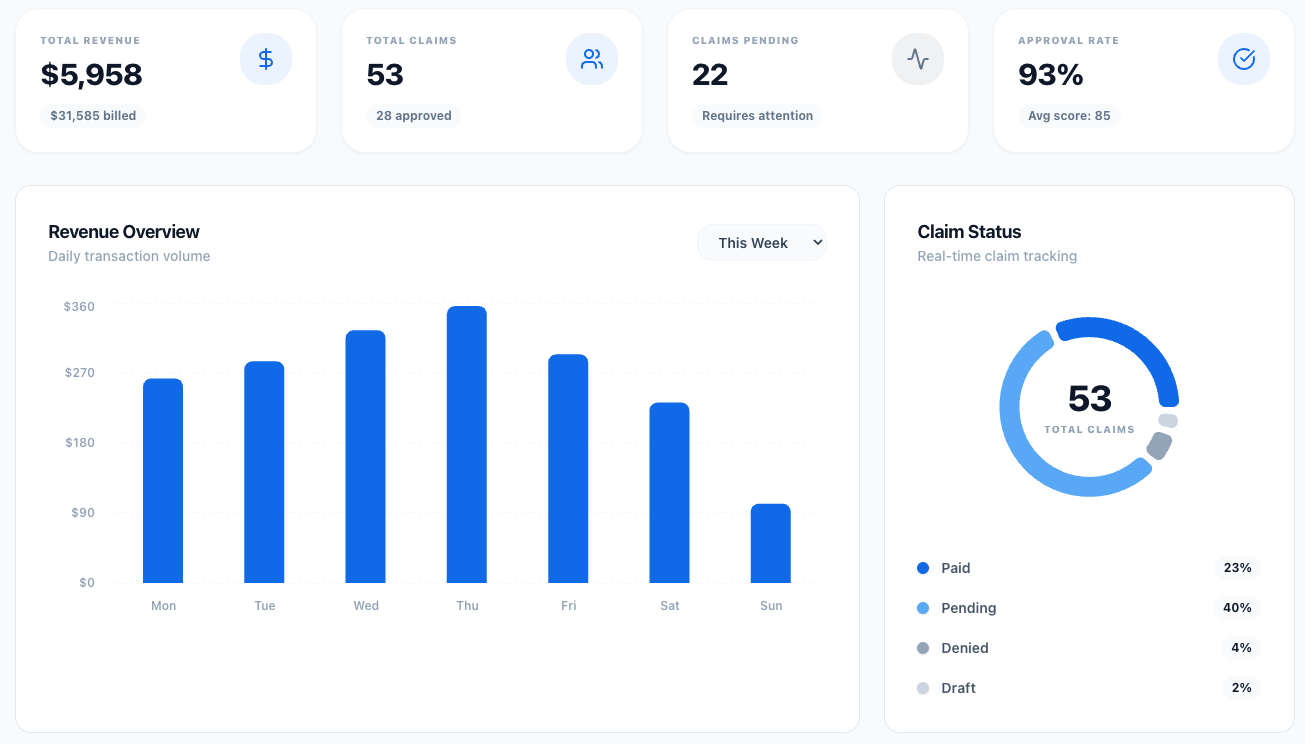Click the Requires attention badge
The image size is (1305, 744).
click(x=757, y=115)
